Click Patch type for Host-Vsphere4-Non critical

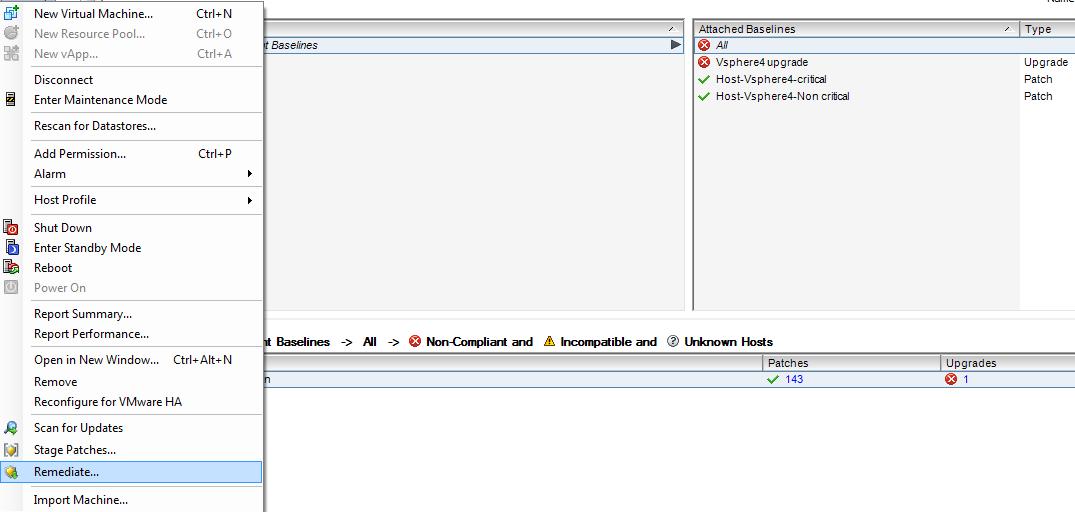(x=1038, y=96)
